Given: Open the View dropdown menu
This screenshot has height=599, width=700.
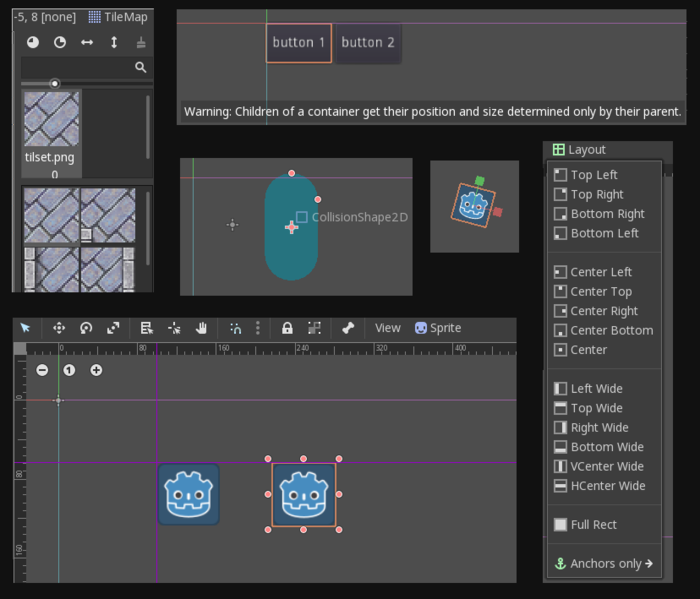Looking at the screenshot, I should 388,328.
